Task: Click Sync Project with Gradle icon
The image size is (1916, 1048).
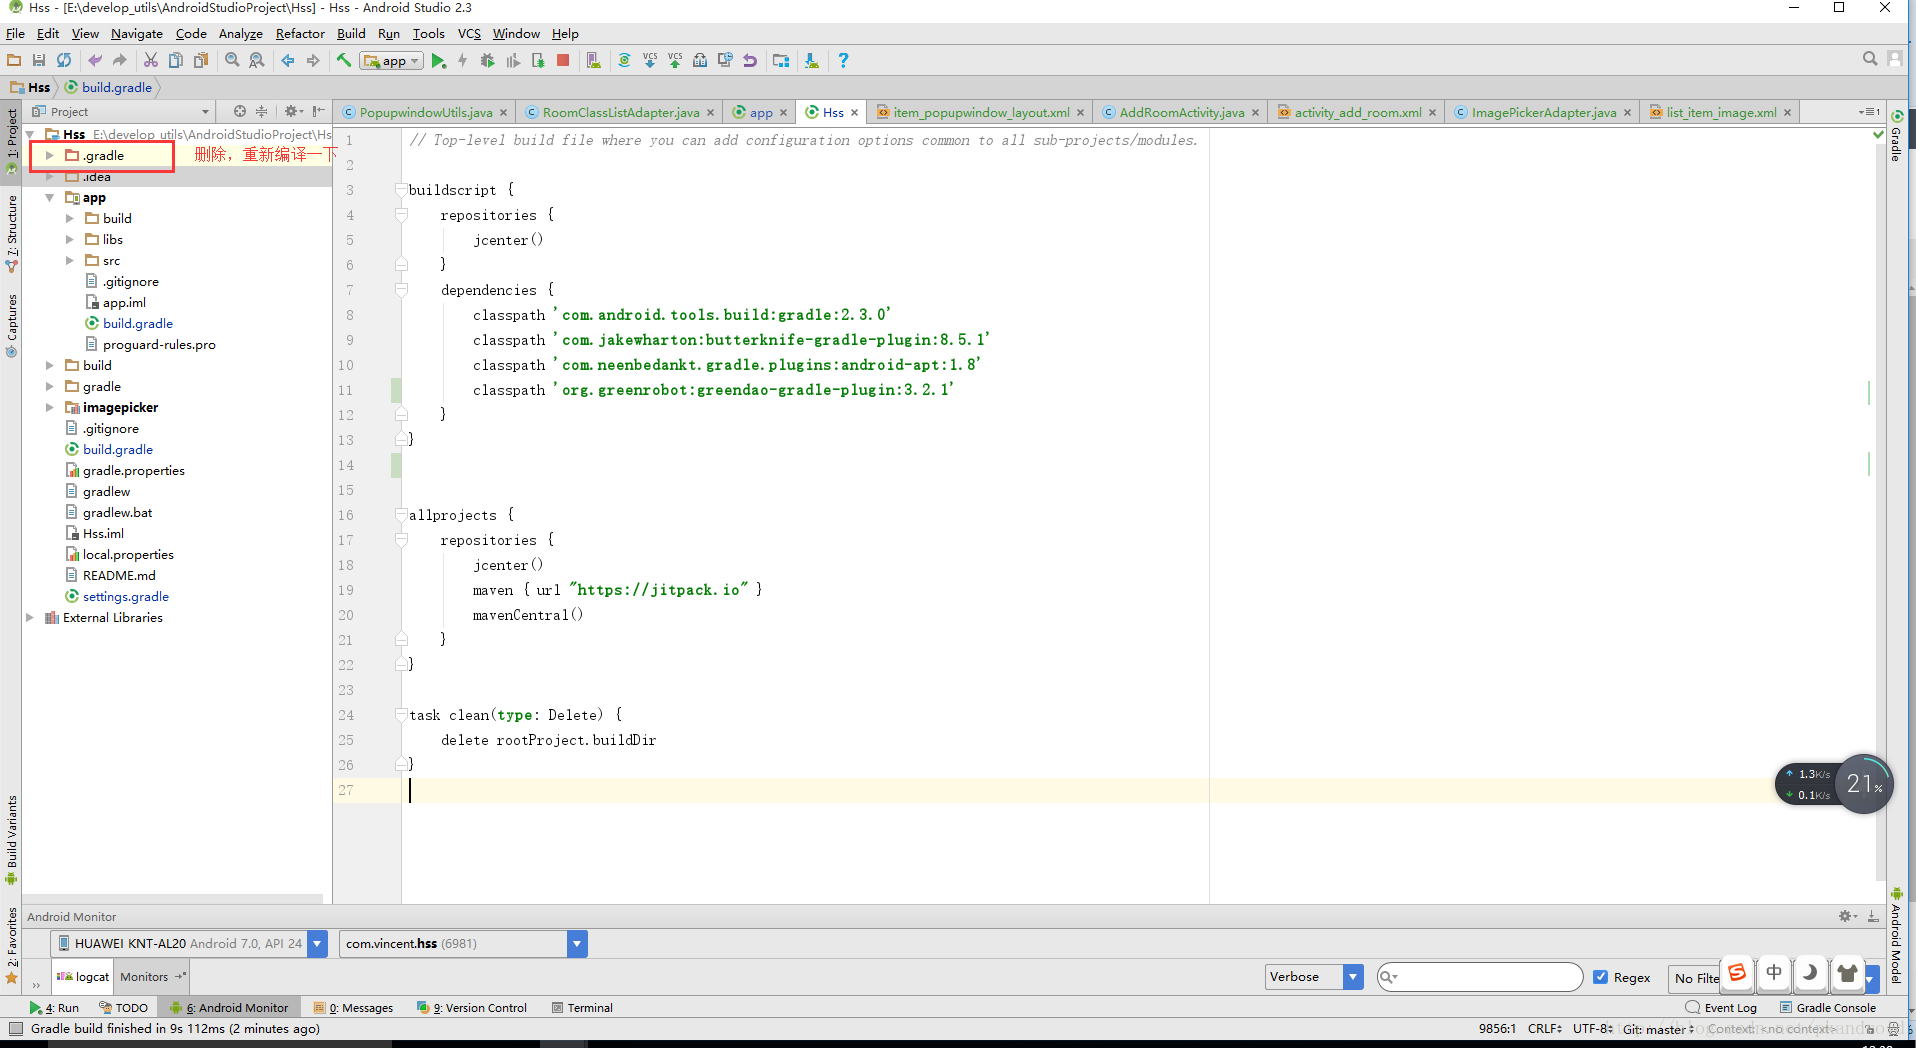Action: 624,61
